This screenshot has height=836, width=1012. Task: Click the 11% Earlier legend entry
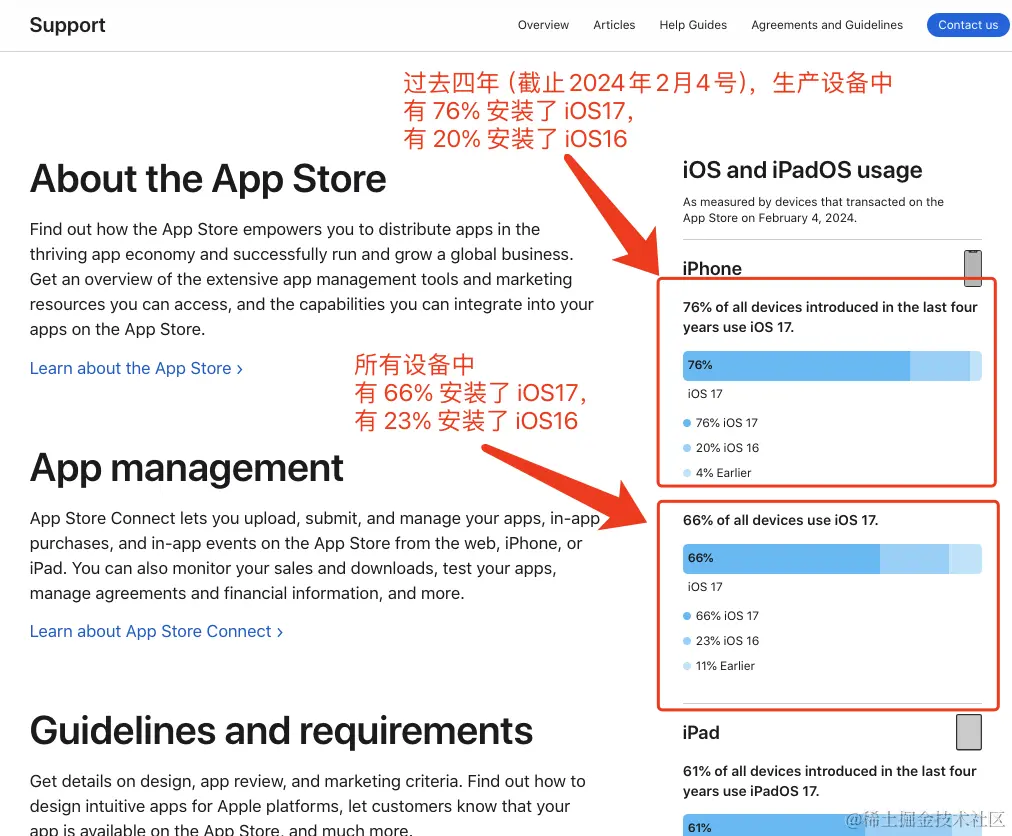pos(719,666)
